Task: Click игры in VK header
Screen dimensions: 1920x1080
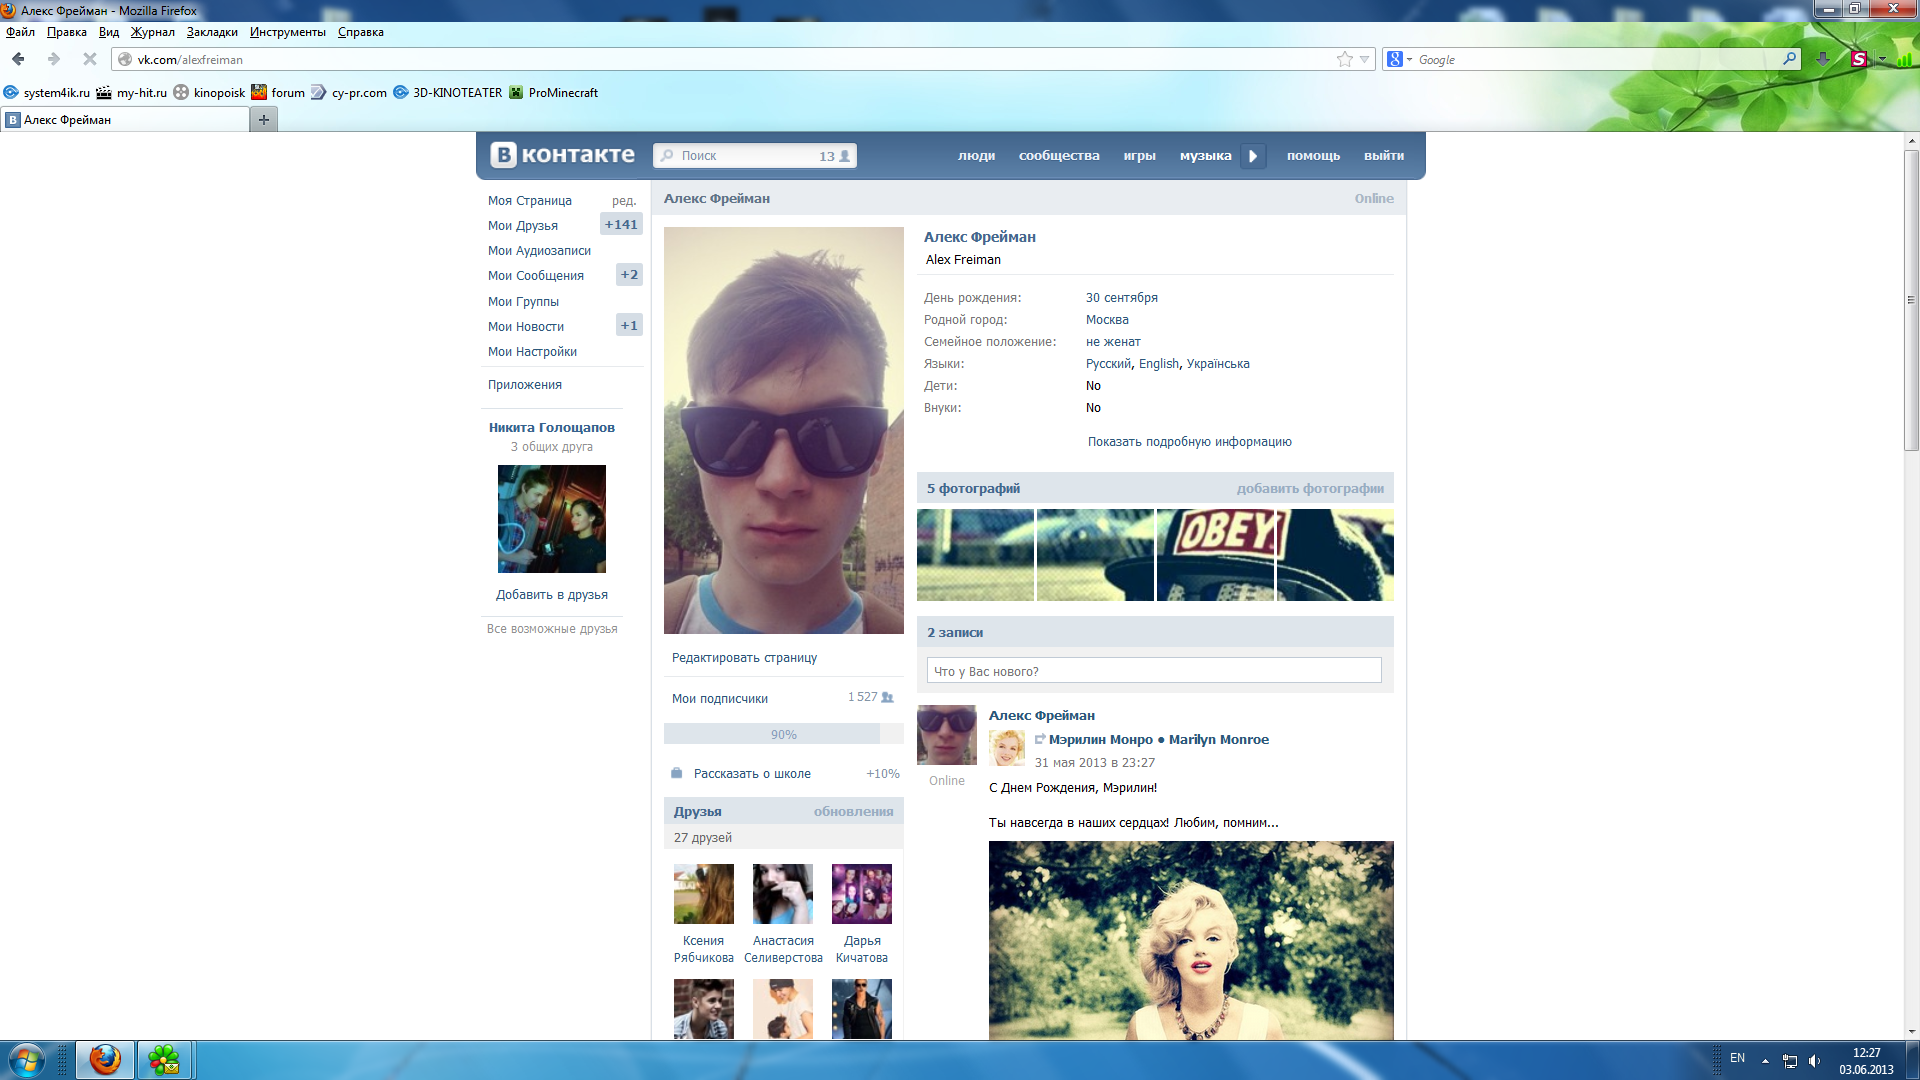Action: click(1139, 156)
